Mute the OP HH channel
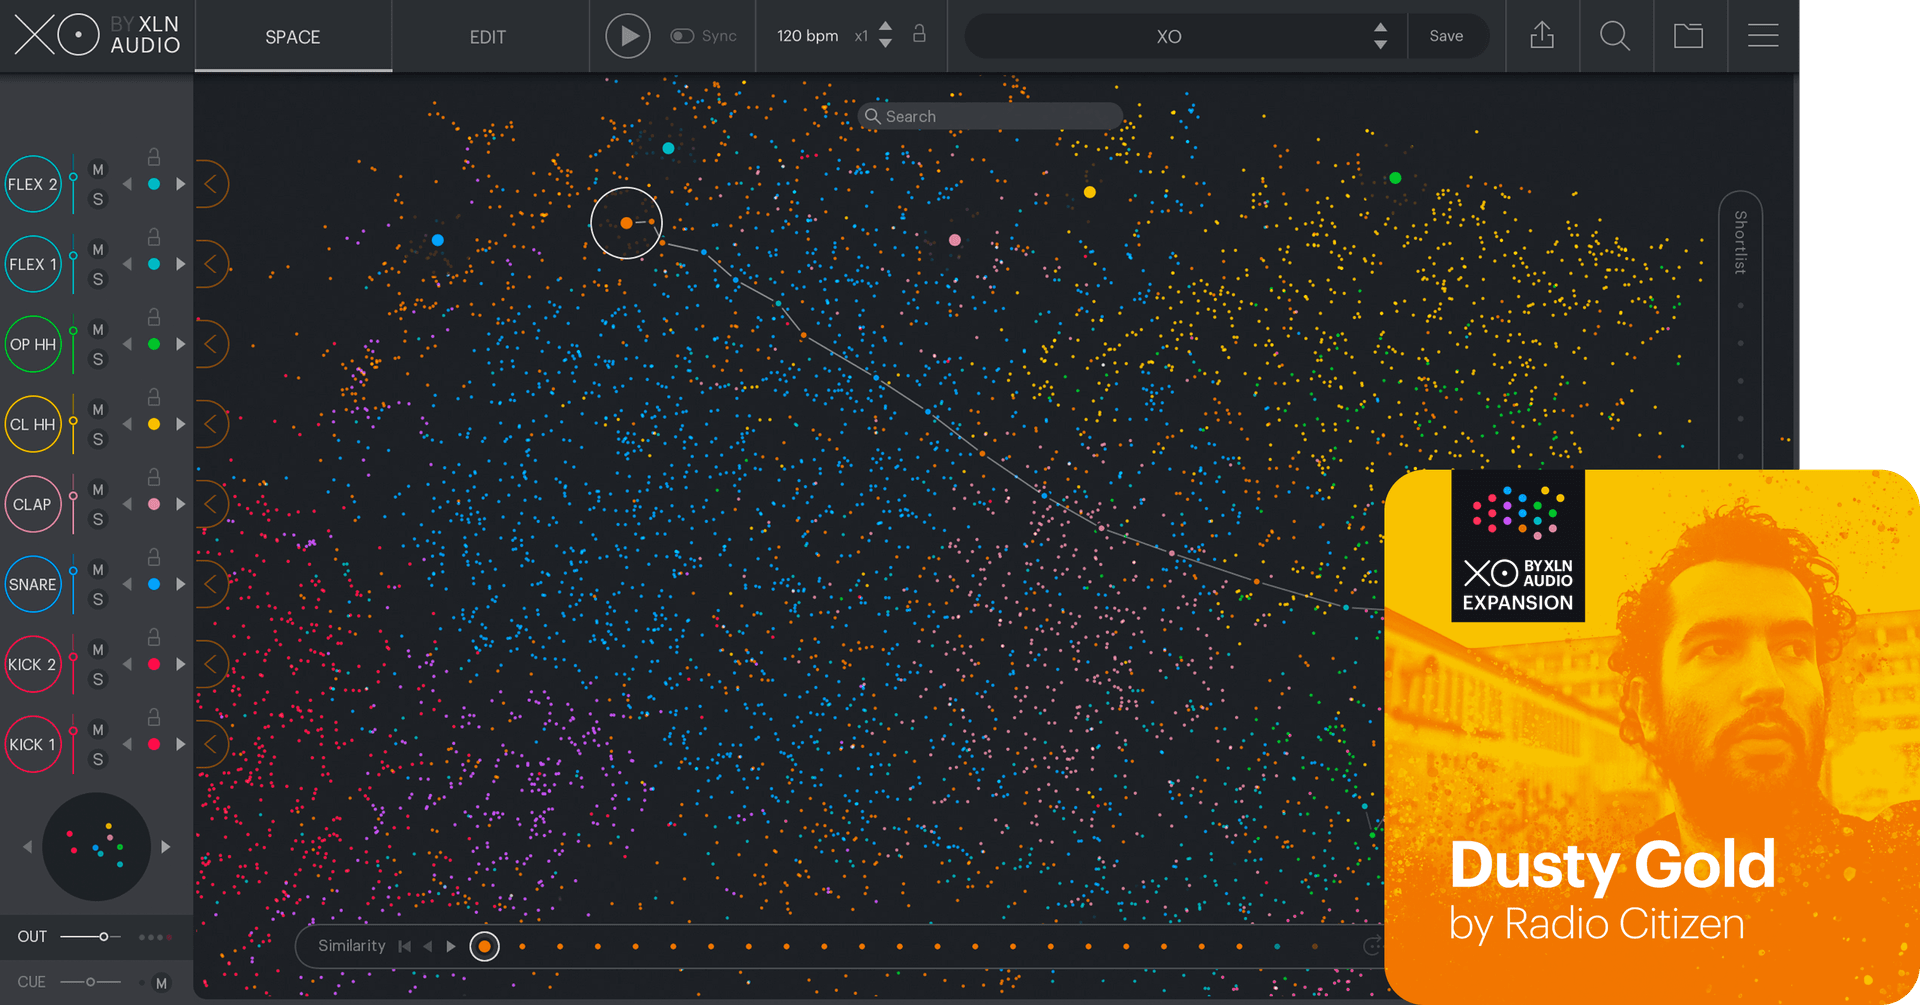Viewport: 1920px width, 1005px height. [x=98, y=330]
